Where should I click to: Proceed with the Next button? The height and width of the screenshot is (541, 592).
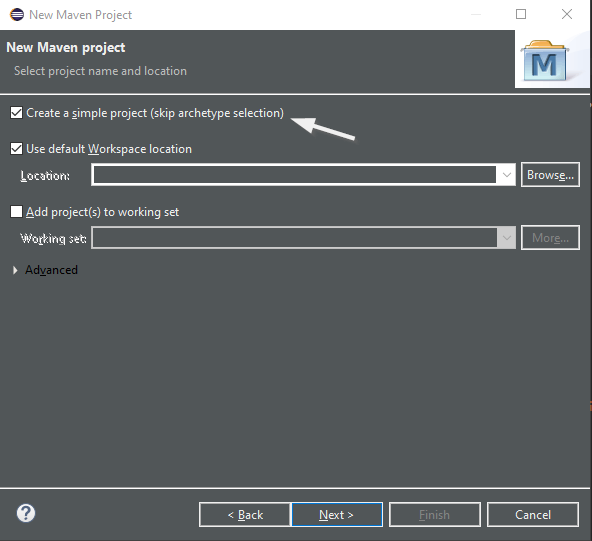pos(337,515)
